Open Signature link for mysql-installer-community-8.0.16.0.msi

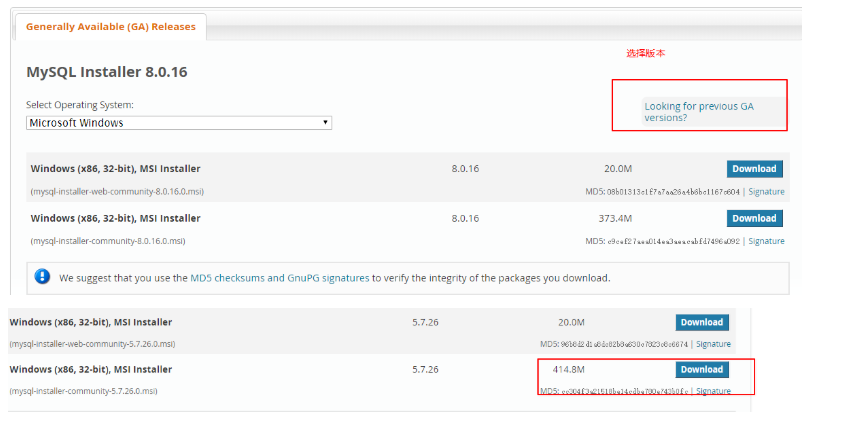tap(766, 241)
